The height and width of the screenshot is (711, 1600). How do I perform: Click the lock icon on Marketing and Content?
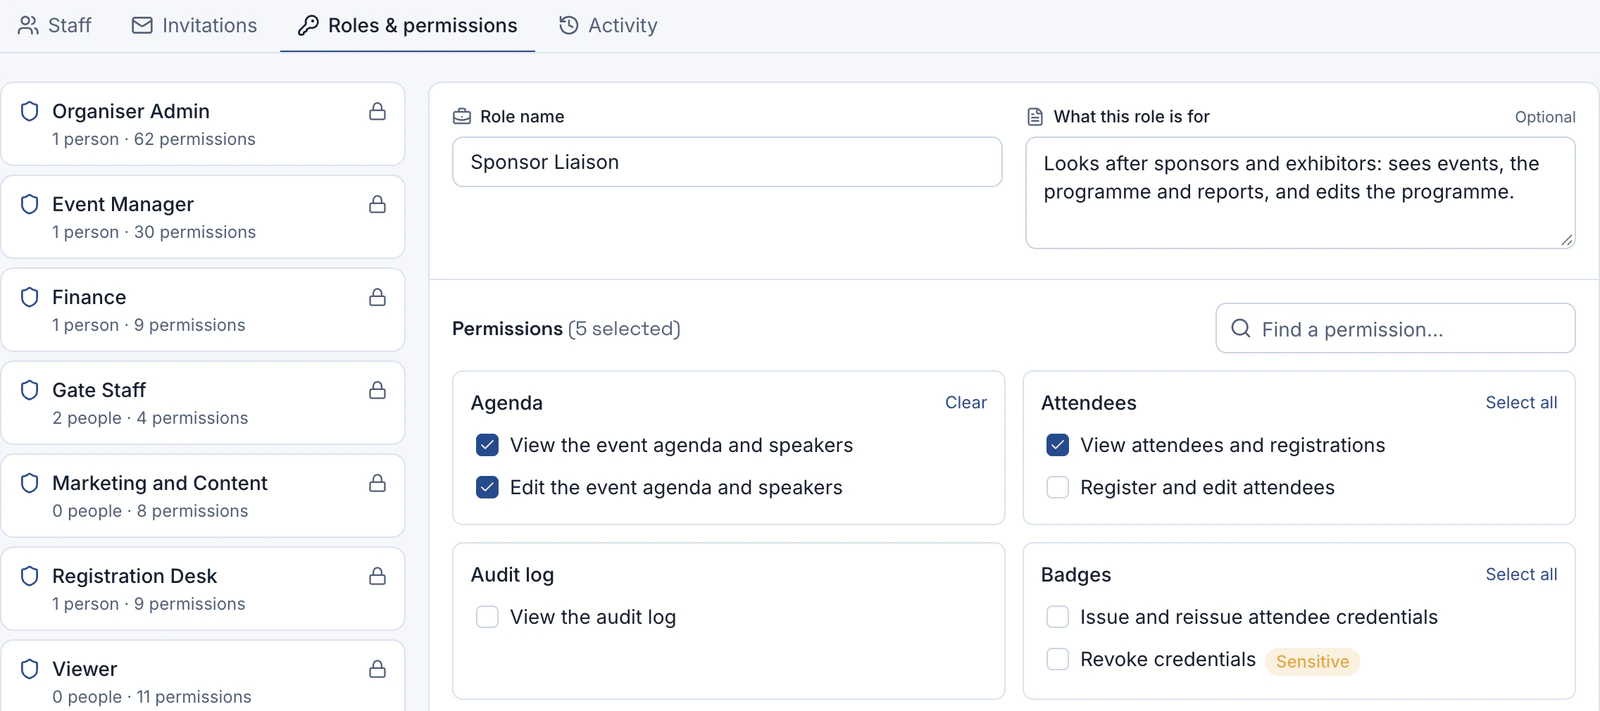377,483
